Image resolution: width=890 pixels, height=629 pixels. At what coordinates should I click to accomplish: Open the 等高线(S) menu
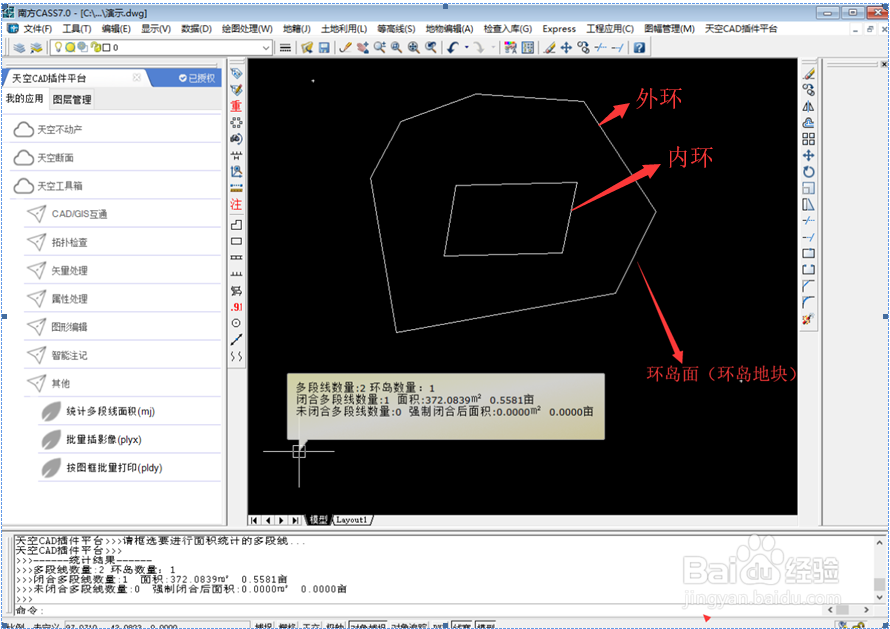click(396, 29)
